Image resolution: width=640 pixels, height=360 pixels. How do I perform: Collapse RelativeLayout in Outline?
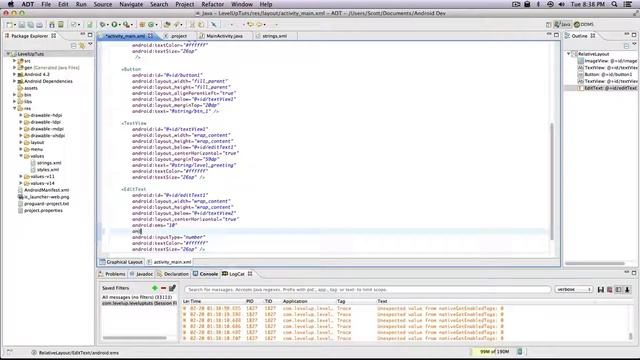coord(569,54)
